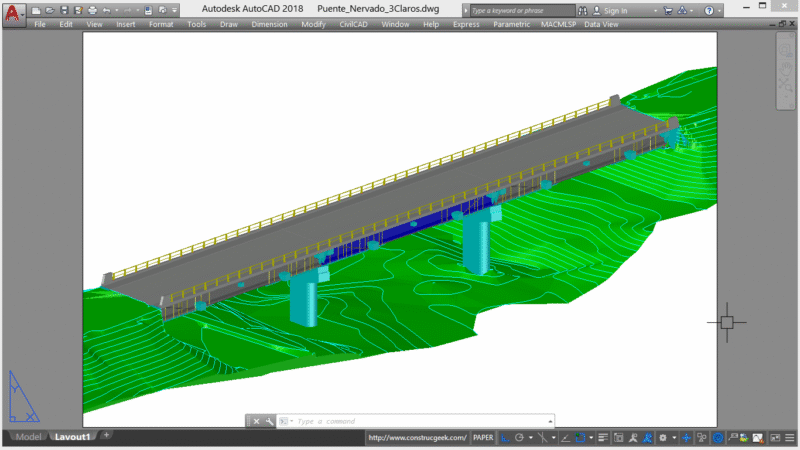Open the File menu
Viewport: 800px width, 450px height.
tap(40, 24)
